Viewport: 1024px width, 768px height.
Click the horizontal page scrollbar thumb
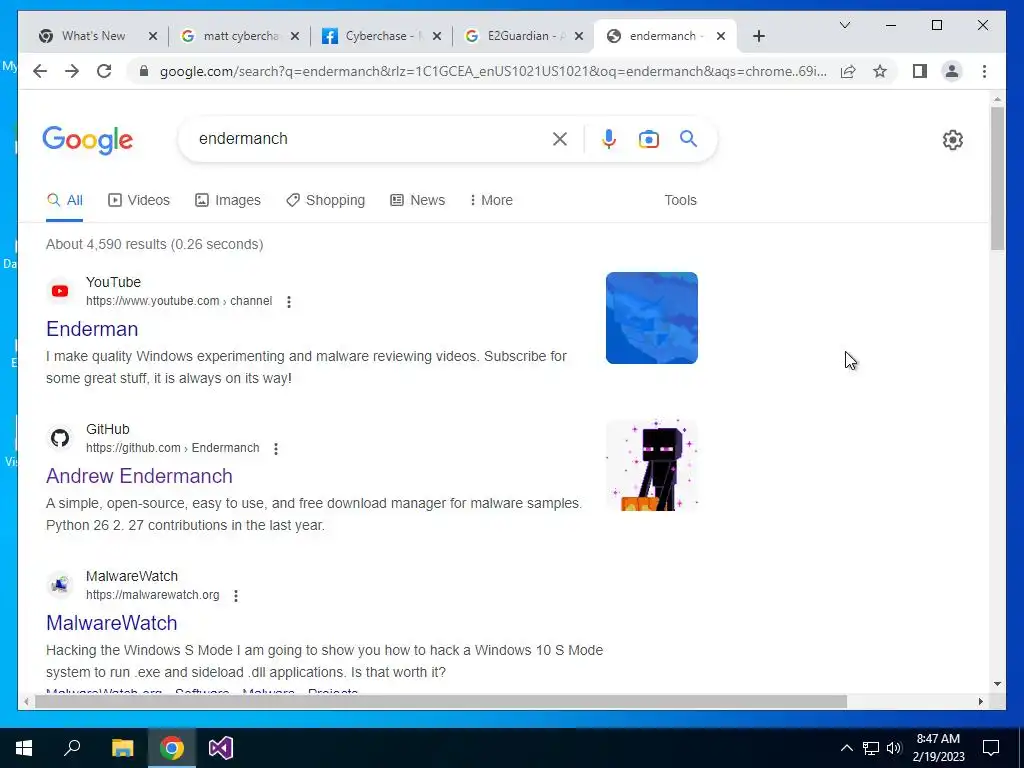(x=441, y=701)
